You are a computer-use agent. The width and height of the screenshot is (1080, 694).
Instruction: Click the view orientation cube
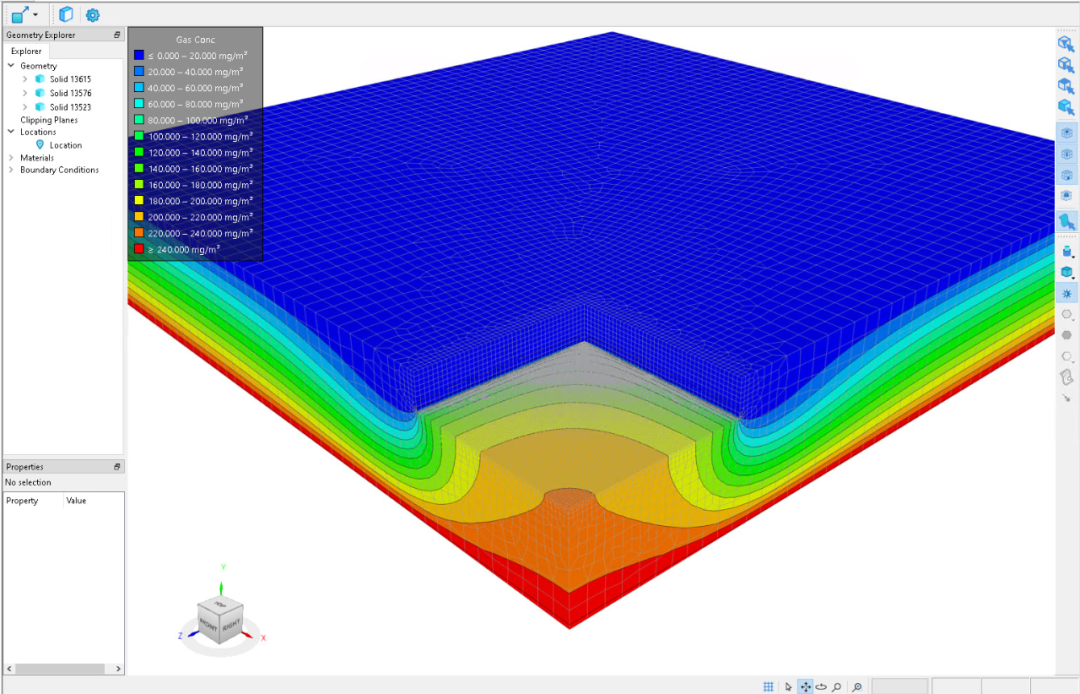220,618
